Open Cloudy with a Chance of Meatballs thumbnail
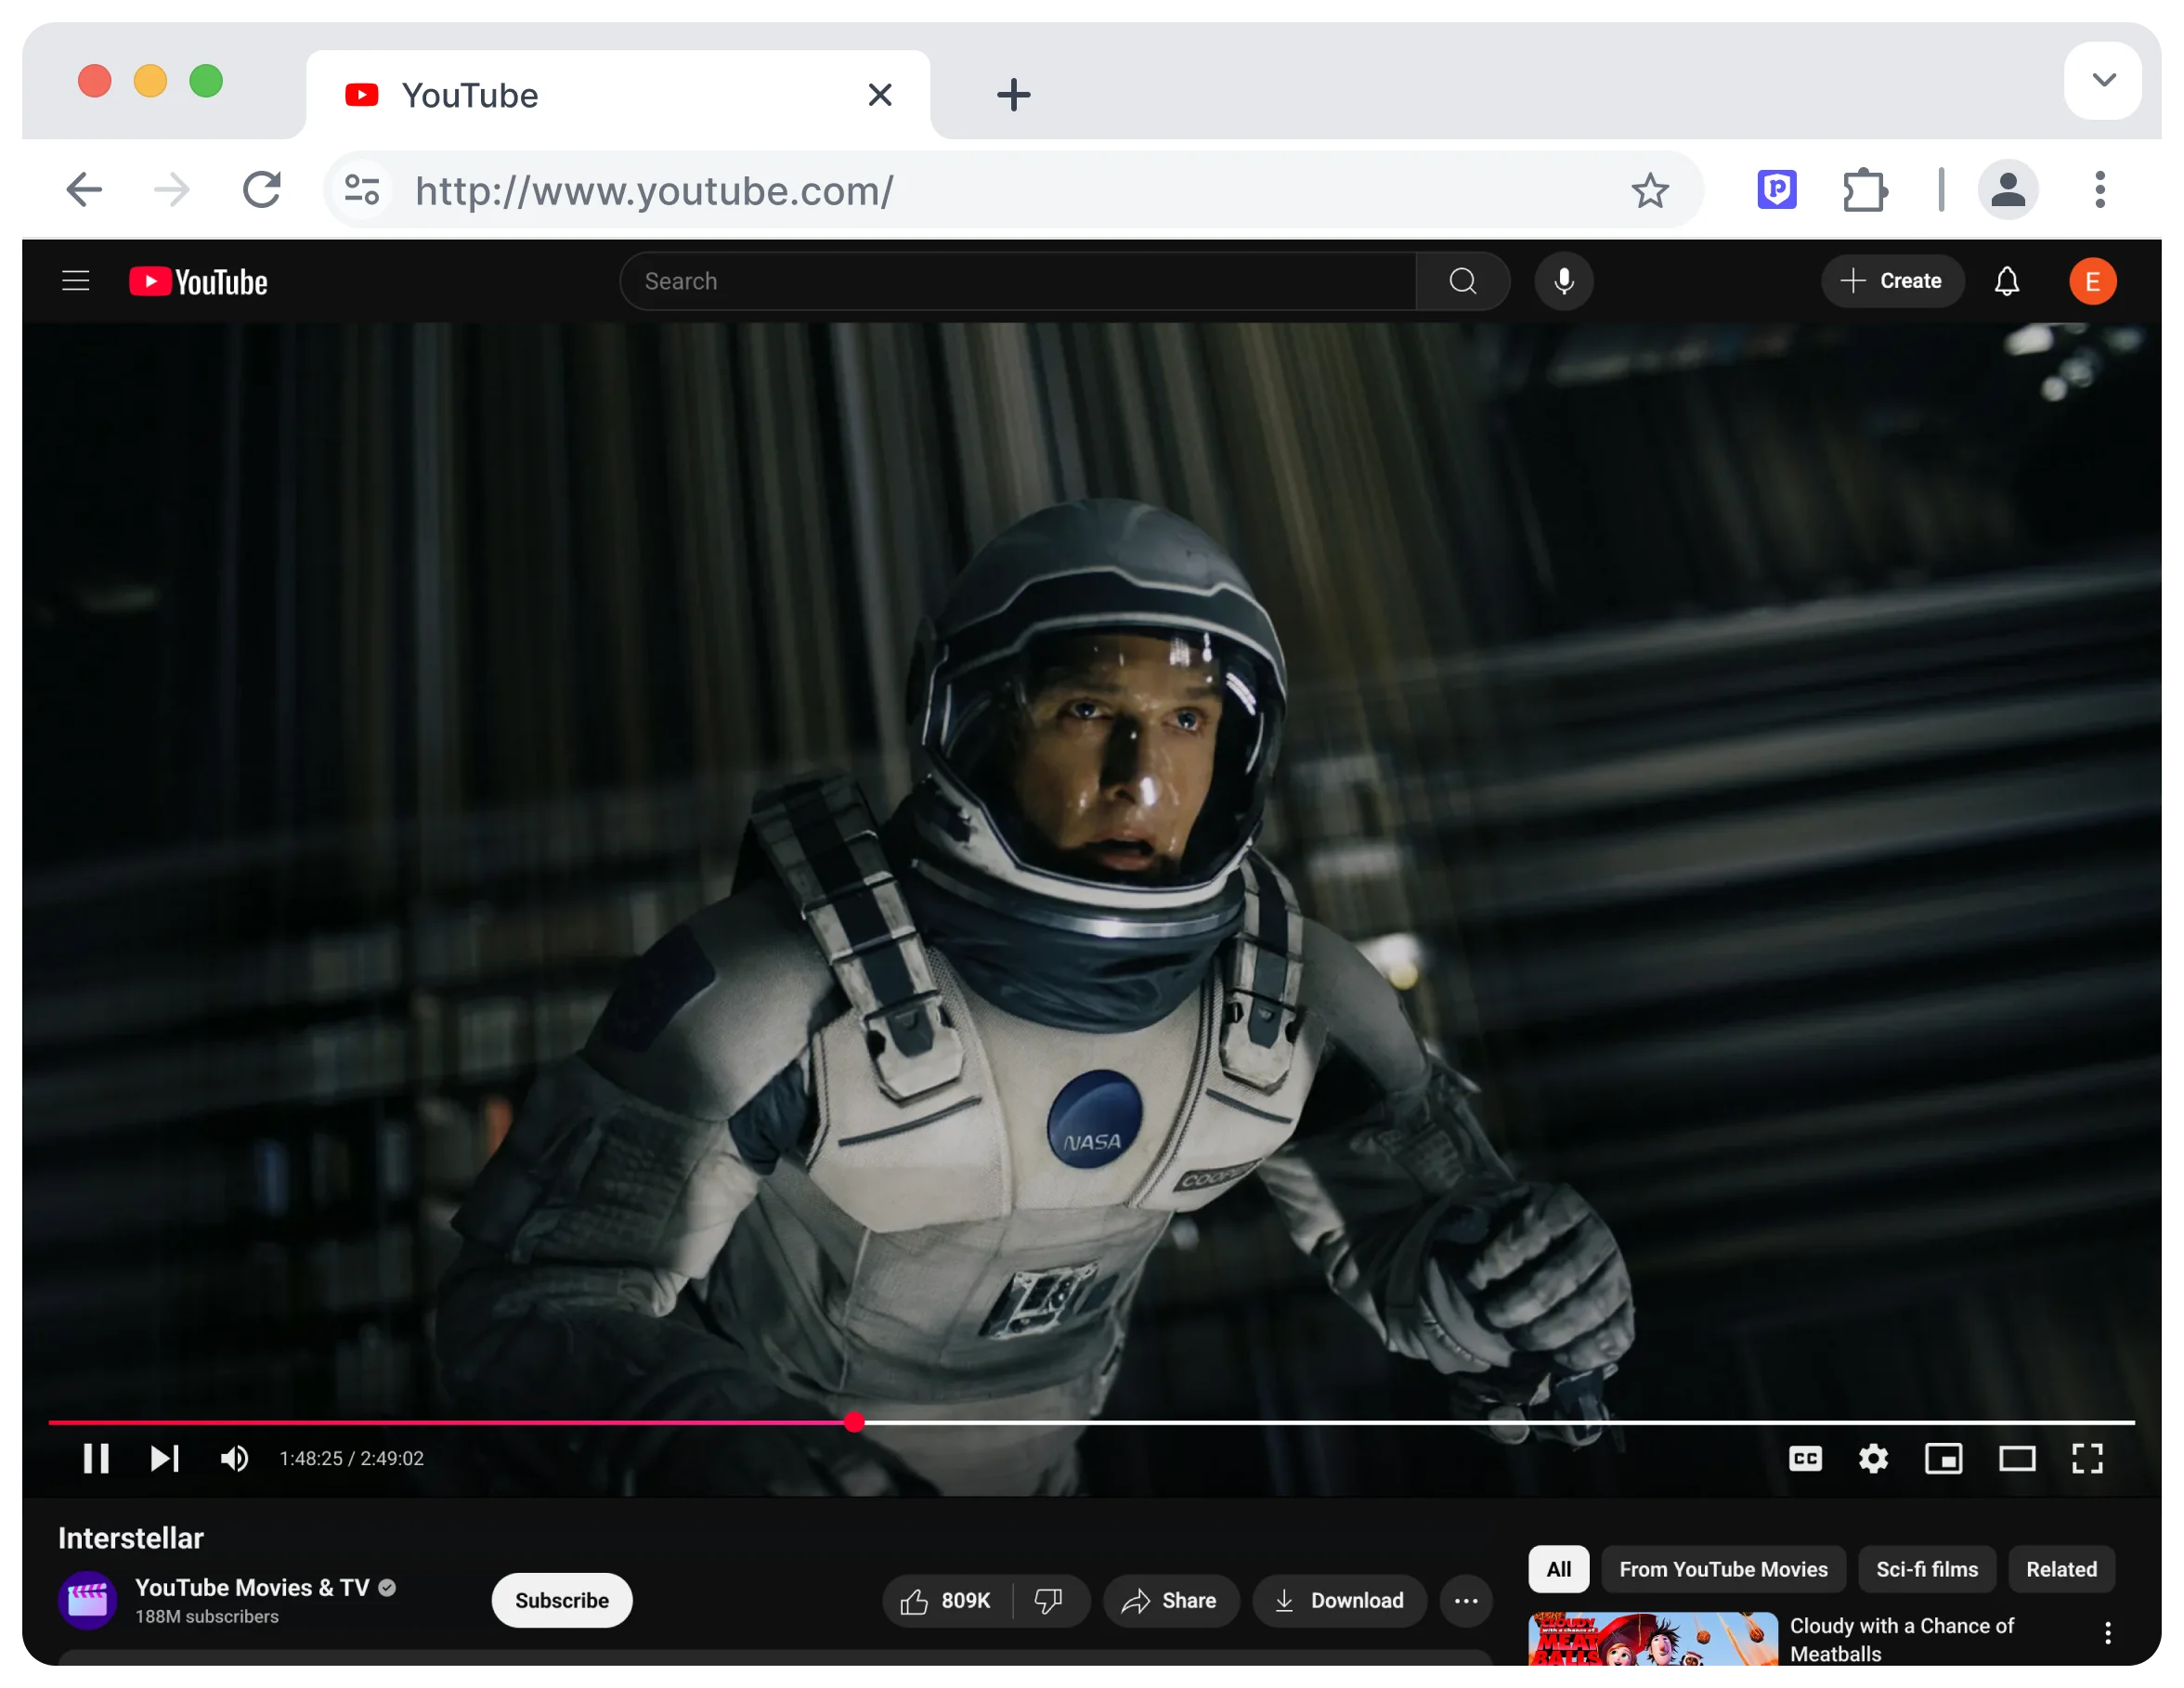The width and height of the screenshot is (2184, 1688). tap(1653, 1638)
